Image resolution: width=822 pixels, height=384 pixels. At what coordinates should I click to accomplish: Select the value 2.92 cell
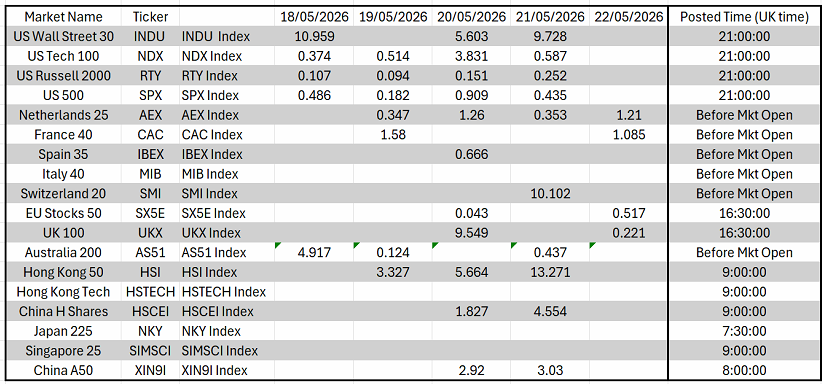coord(472,370)
